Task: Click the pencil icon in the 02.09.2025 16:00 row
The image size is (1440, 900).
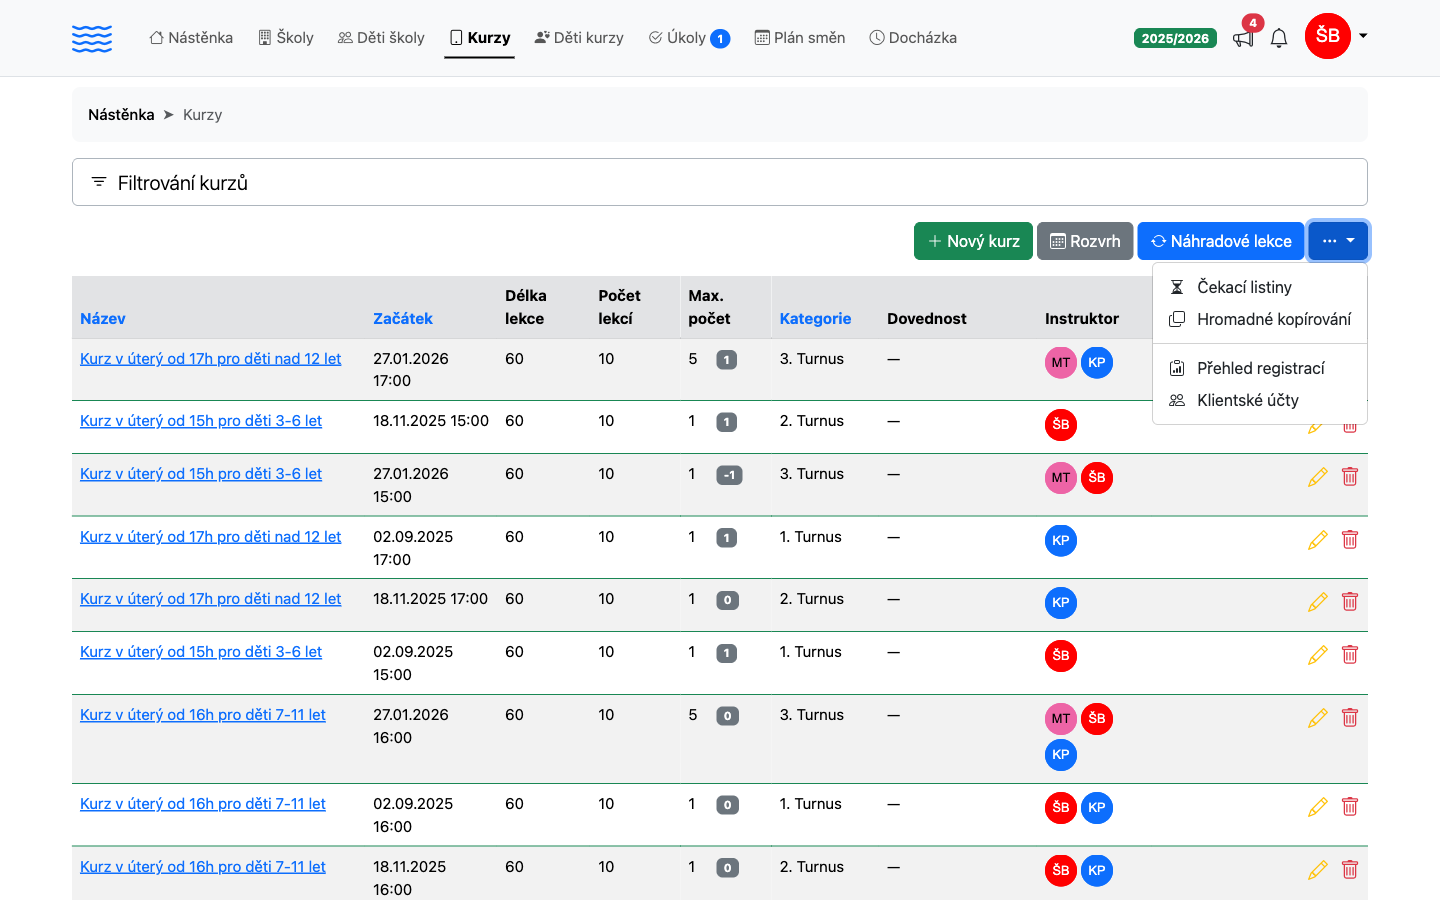Action: coord(1318,807)
